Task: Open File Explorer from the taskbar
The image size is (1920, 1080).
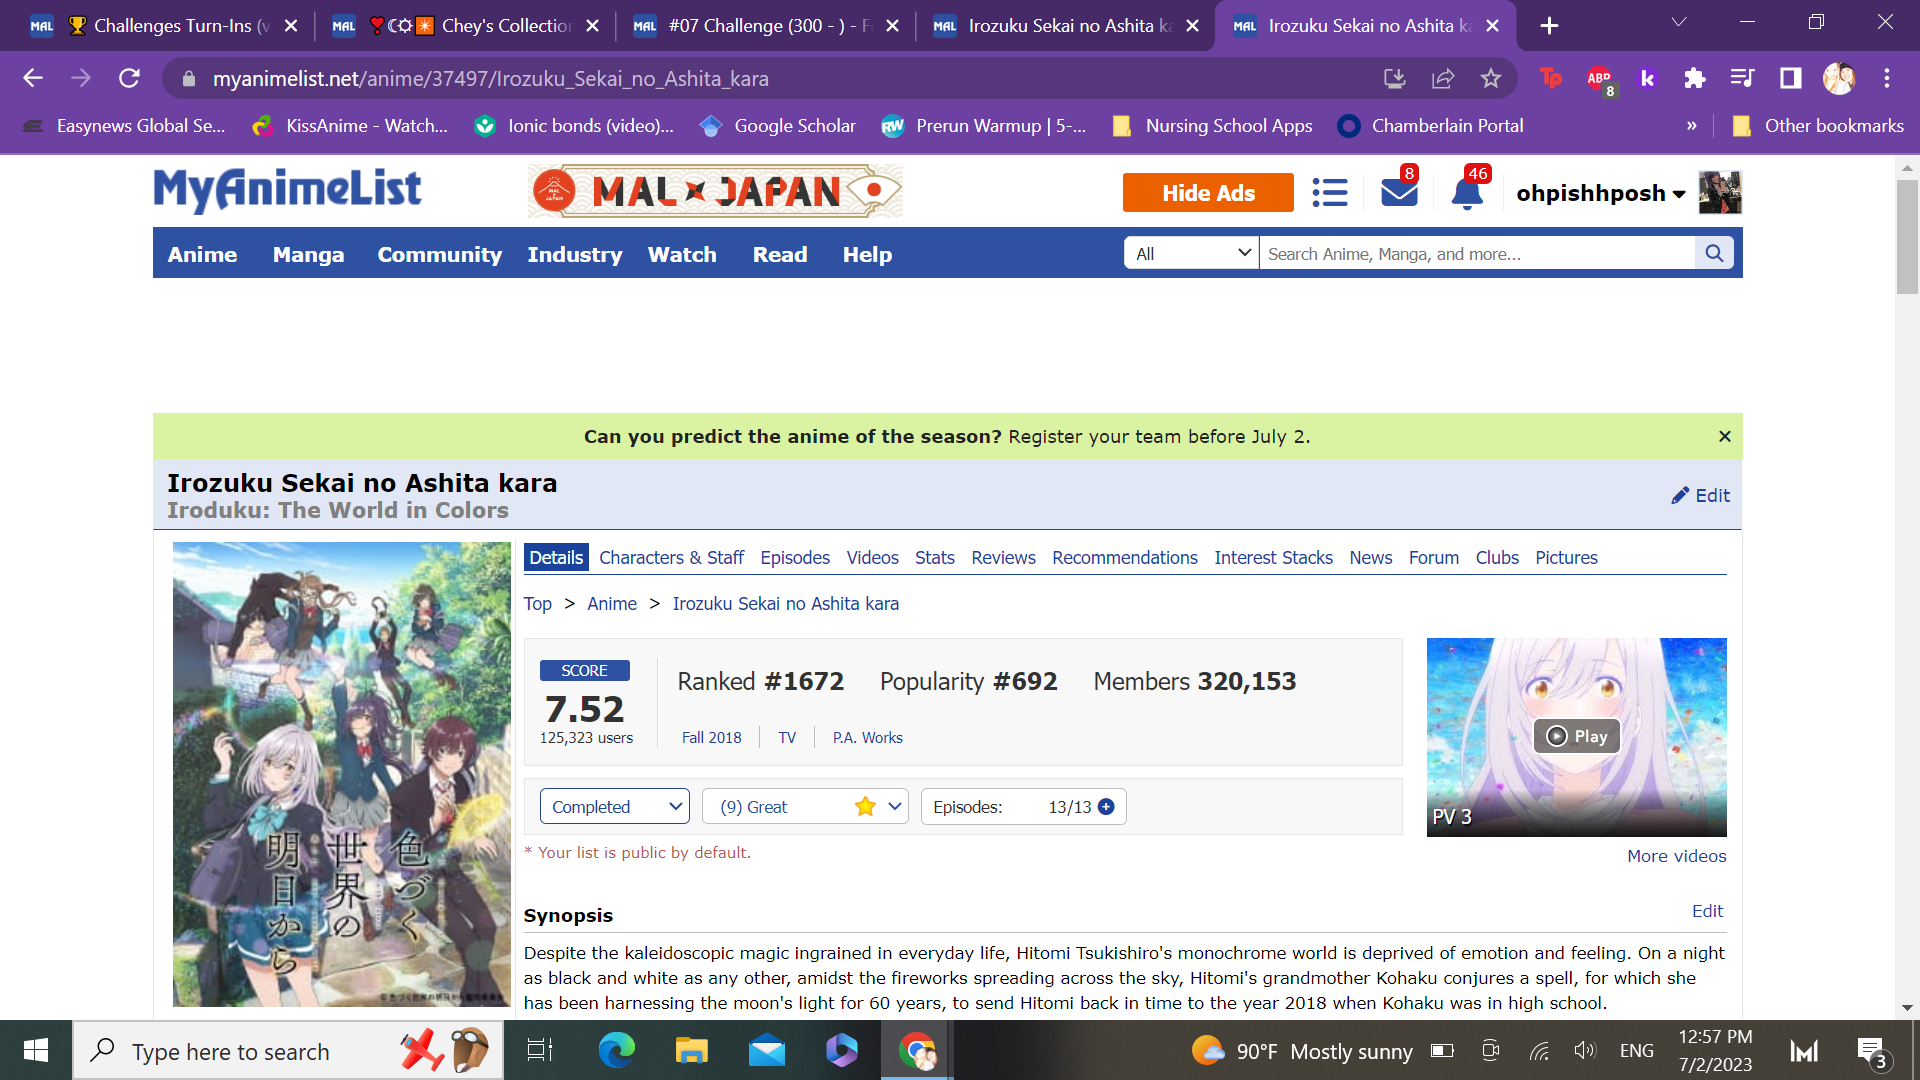Action: (x=691, y=1050)
